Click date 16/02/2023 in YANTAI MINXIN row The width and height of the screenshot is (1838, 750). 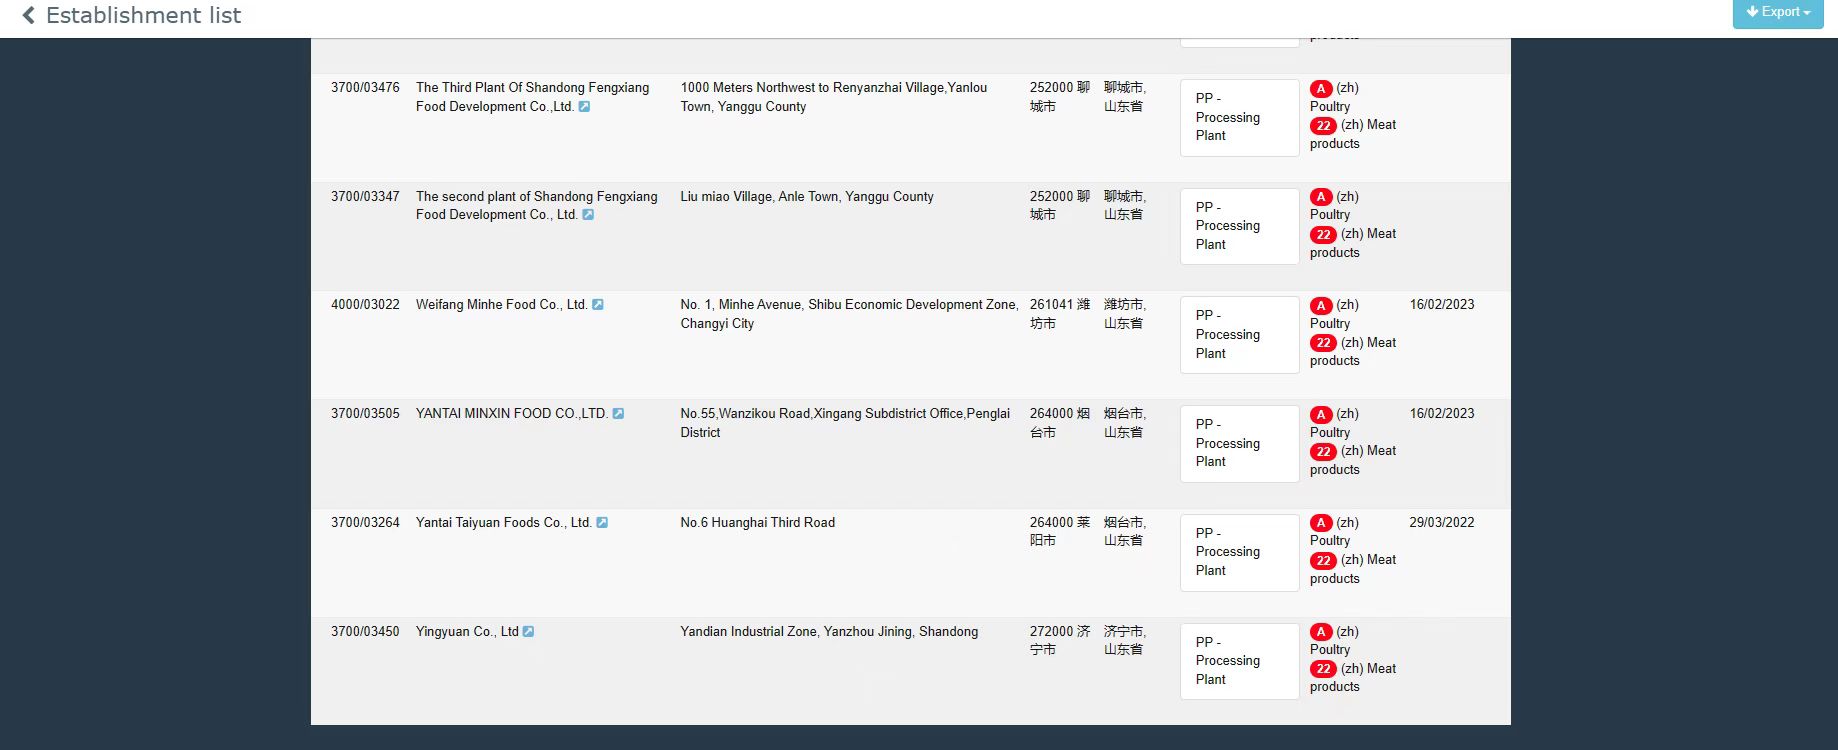[x=1441, y=414]
